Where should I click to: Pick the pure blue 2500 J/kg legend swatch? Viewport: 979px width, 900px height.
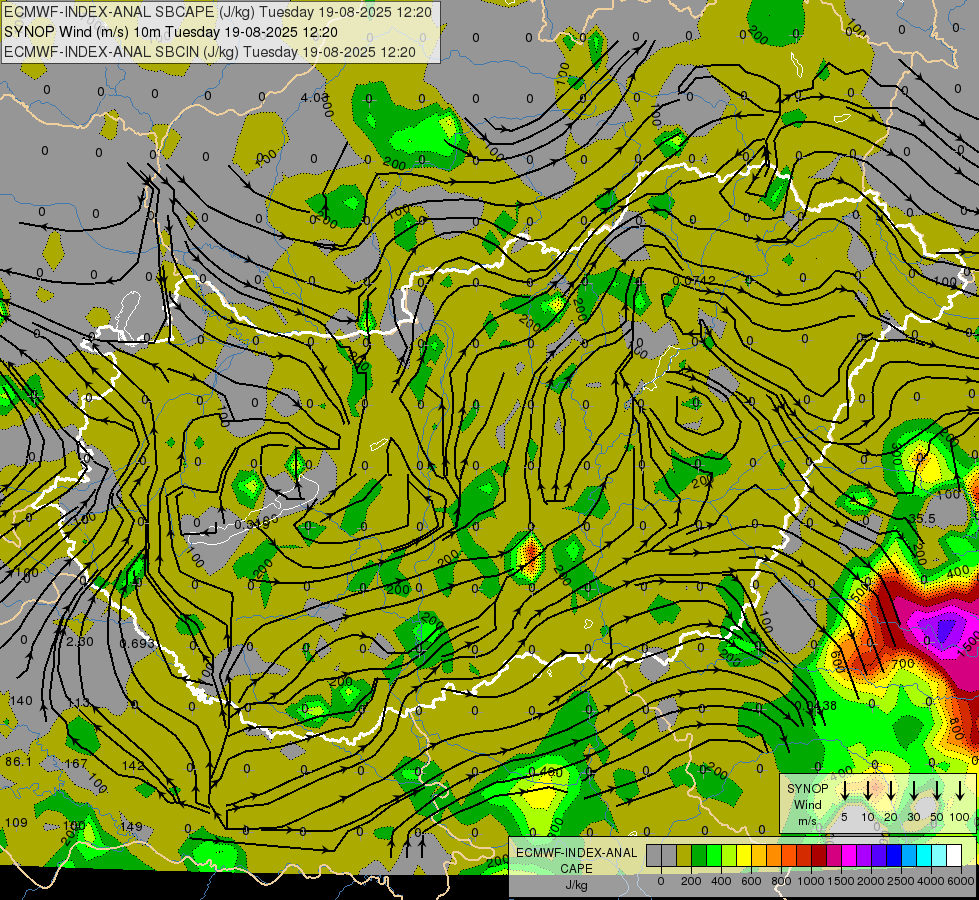point(893,856)
